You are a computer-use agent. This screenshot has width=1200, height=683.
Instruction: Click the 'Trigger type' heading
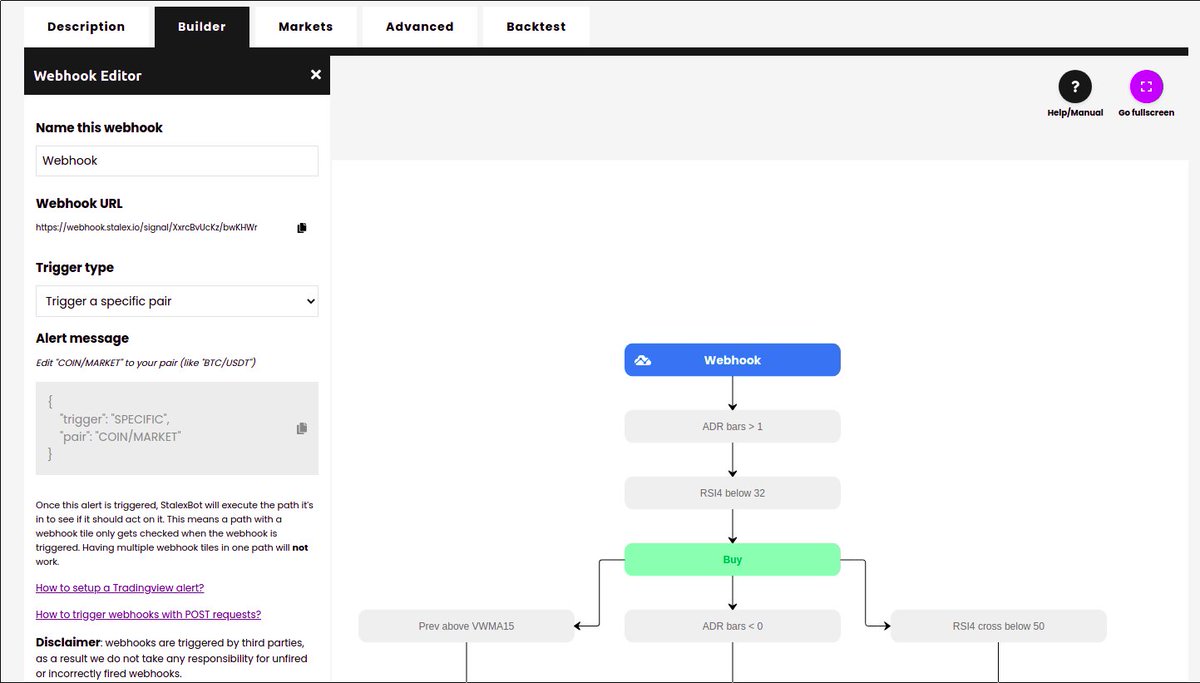pos(75,267)
